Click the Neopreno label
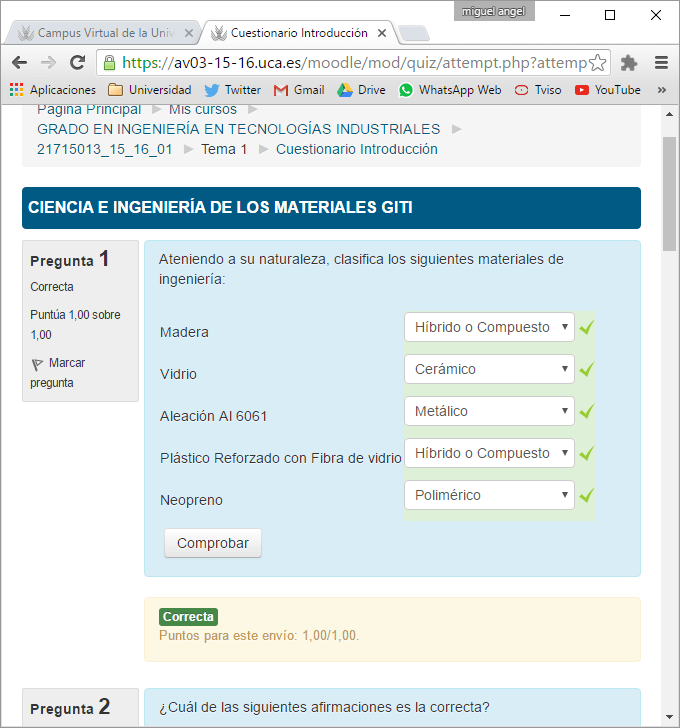 191,500
